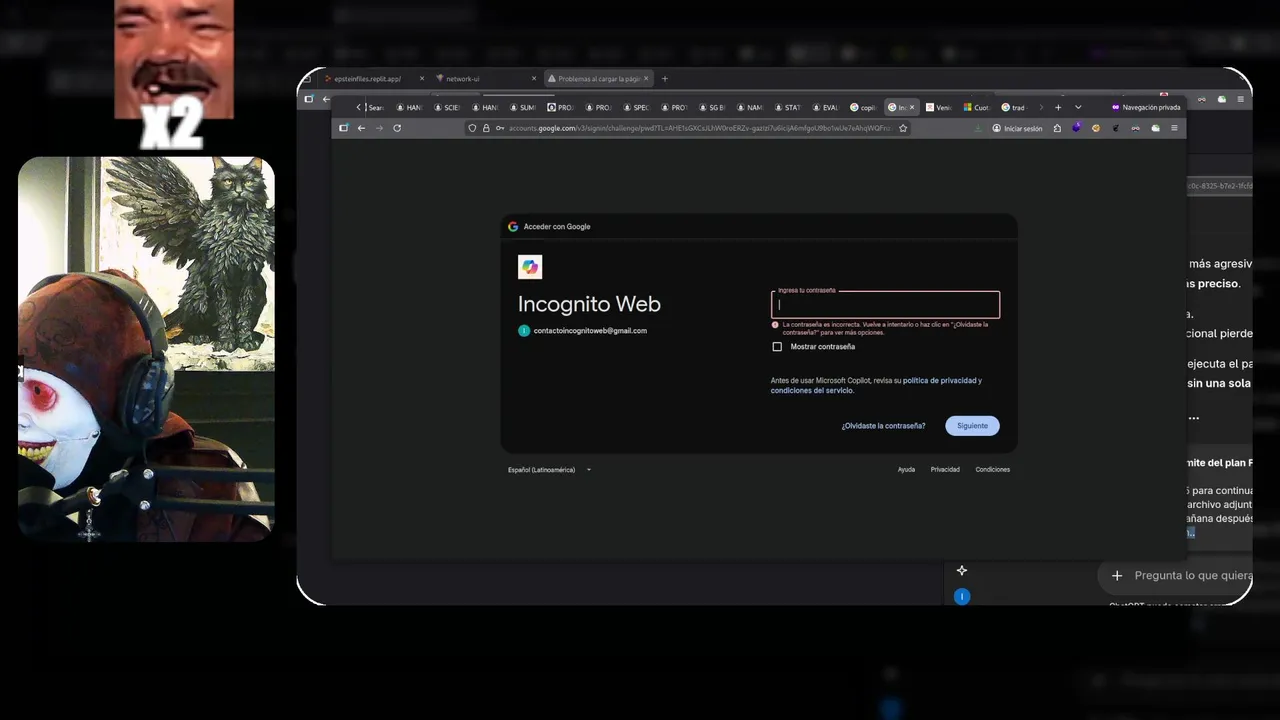Screen dimensions: 1280x720
Task: Click the lock icon in address bar
Action: [x=486, y=128]
